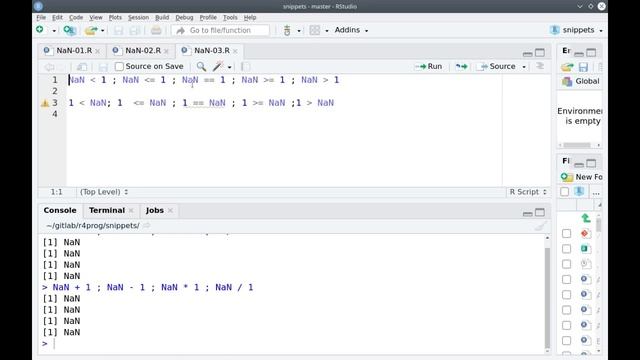The width and height of the screenshot is (640, 360).
Task: Open the snippets project menu
Action: coord(576,30)
